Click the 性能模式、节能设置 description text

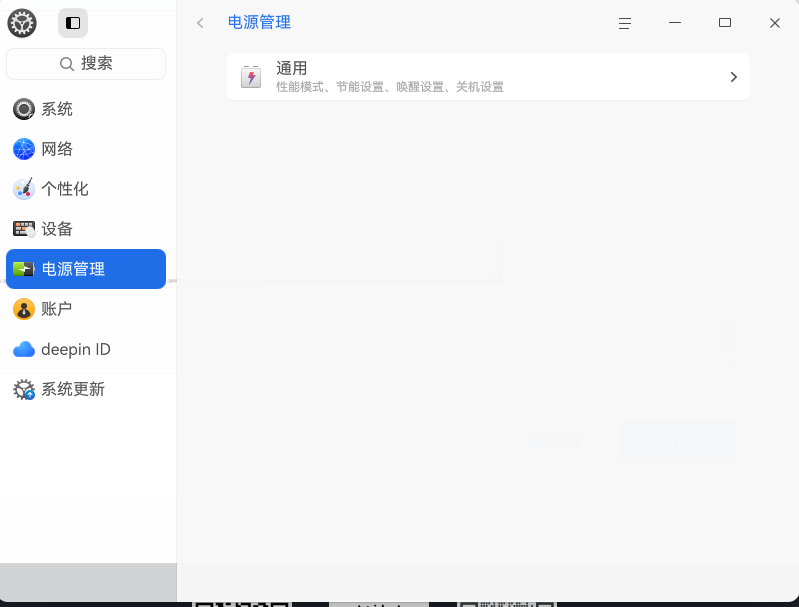coord(390,87)
